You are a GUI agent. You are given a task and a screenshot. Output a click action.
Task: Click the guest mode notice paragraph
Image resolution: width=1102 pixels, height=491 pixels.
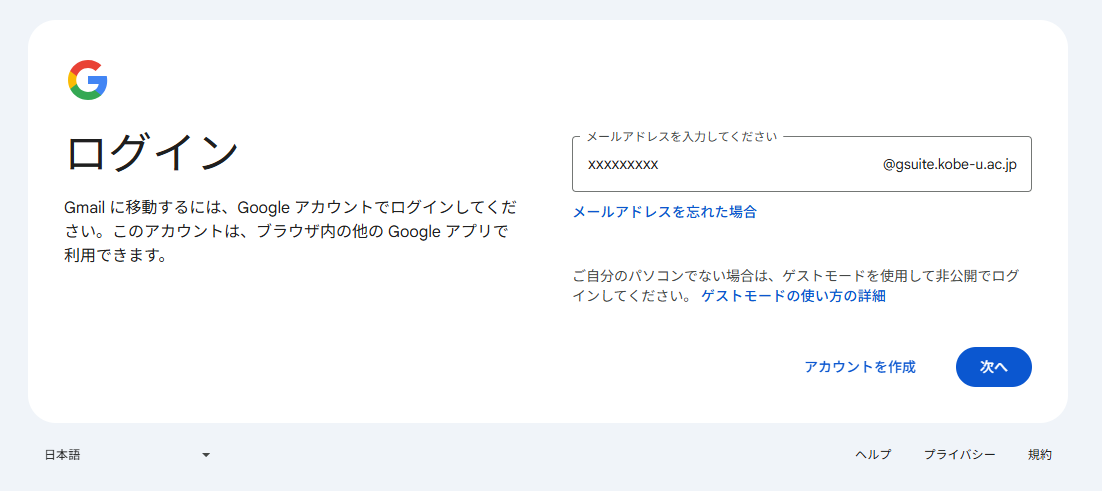pyautogui.click(x=795, y=285)
